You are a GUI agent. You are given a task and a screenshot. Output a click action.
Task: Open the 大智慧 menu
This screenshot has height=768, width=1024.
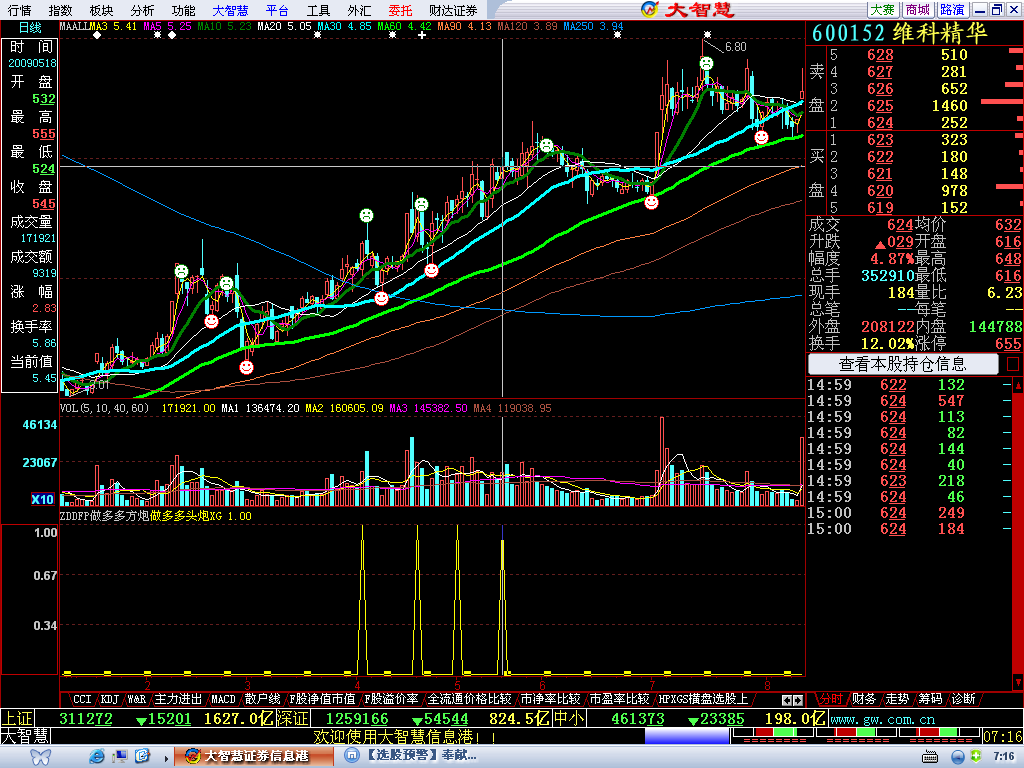tap(231, 10)
